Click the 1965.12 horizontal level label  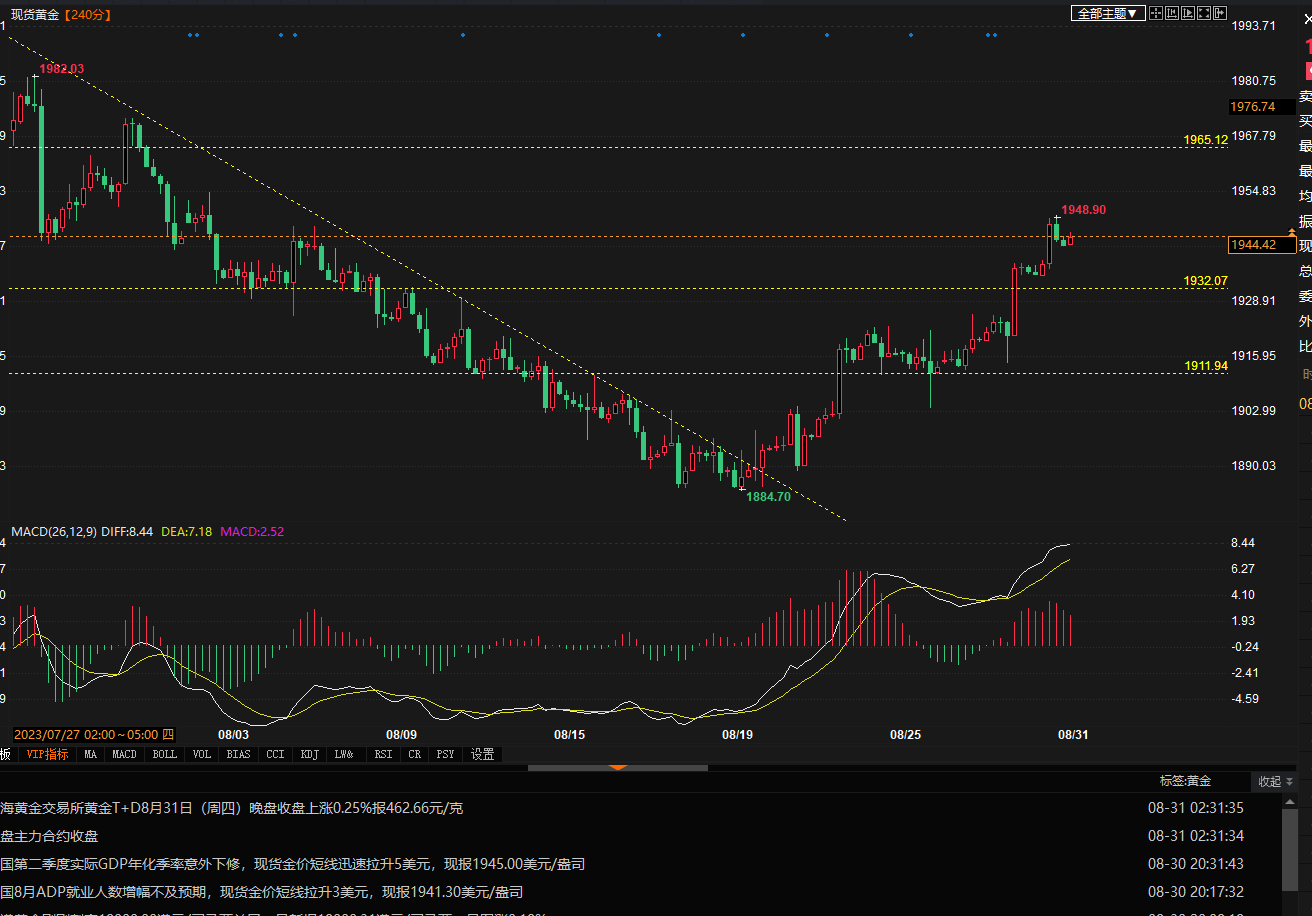pyautogui.click(x=1205, y=139)
